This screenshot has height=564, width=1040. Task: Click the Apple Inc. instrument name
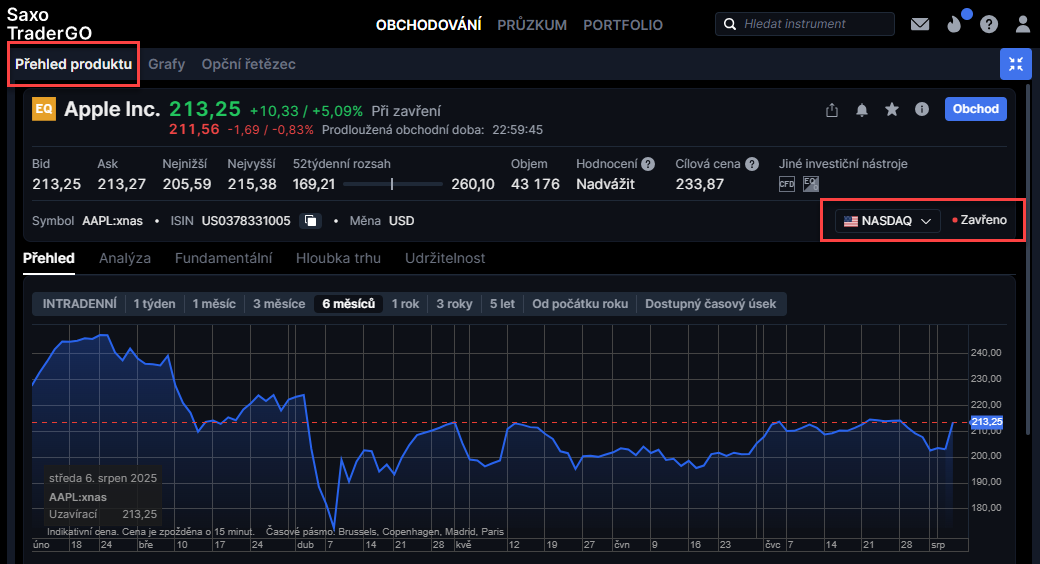tap(112, 109)
